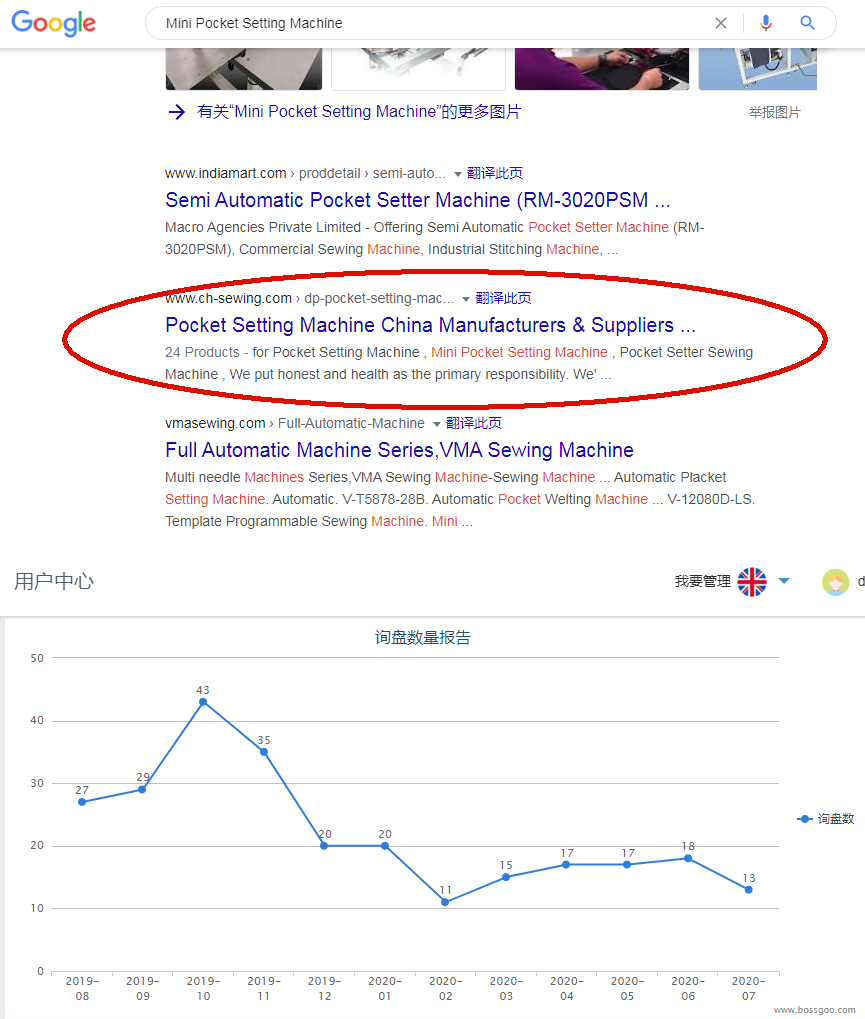865x1019 pixels.
Task: Click the Google logo
Action: [x=53, y=24]
